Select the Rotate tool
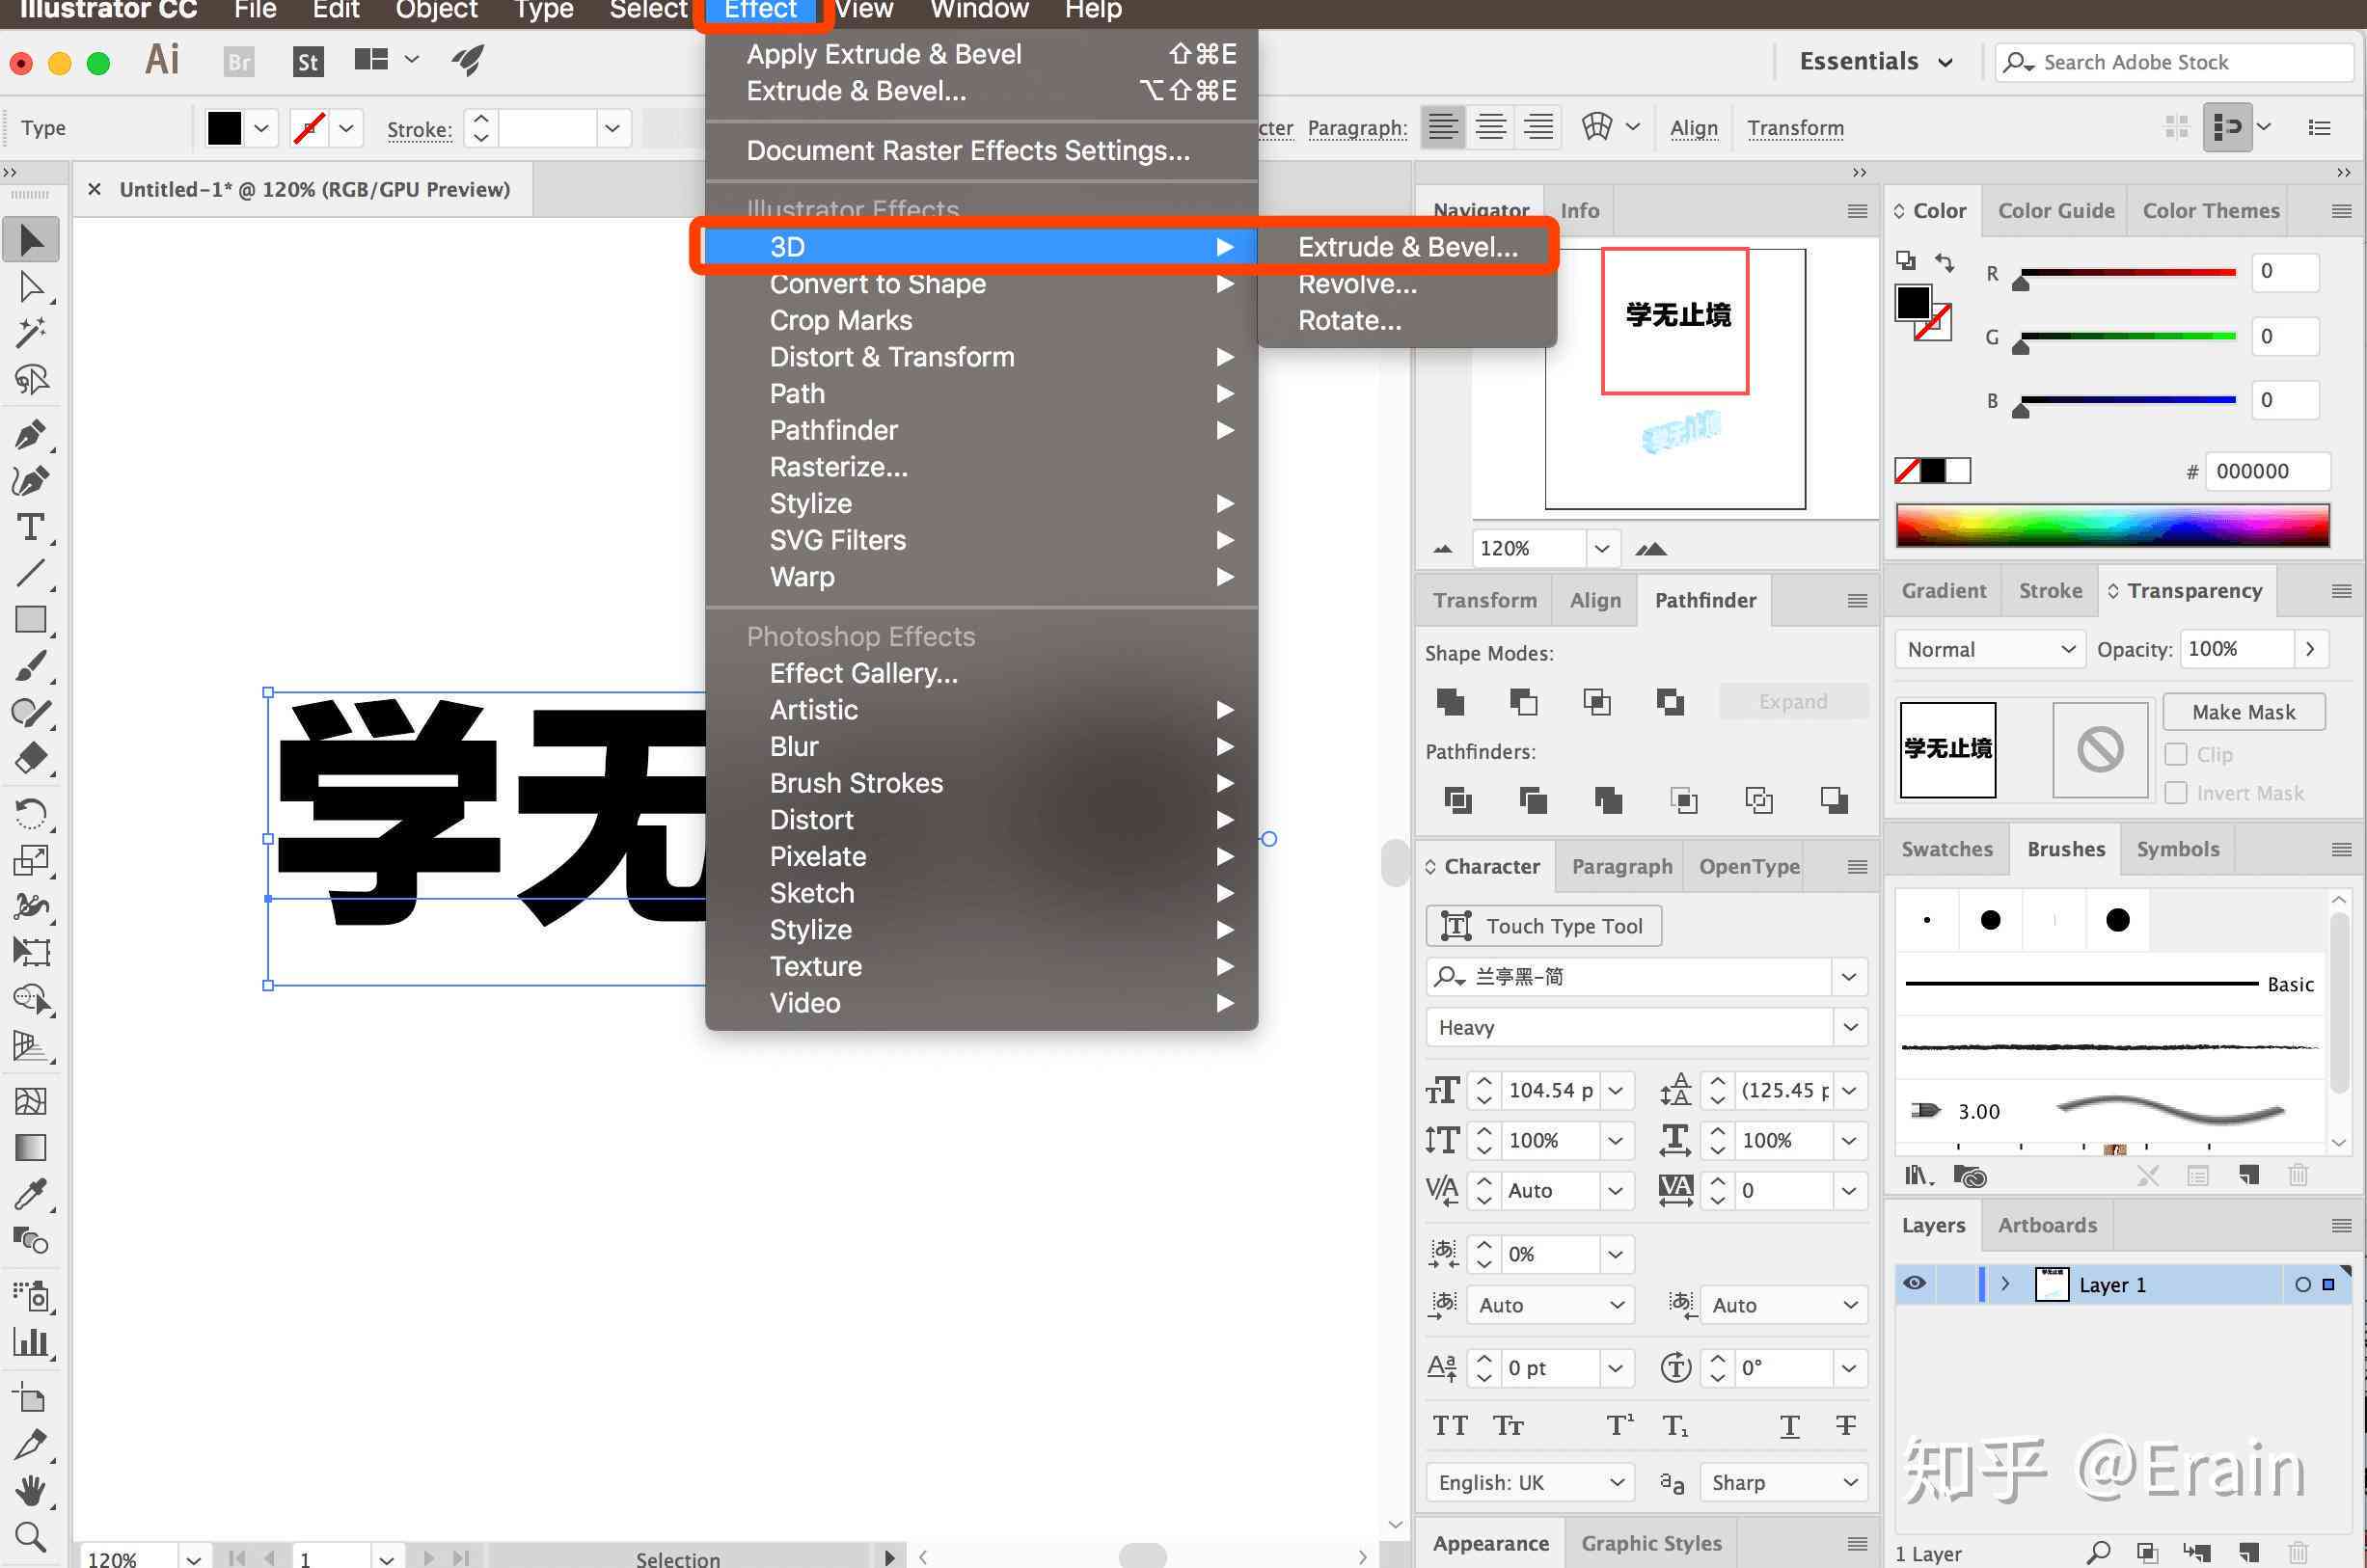Viewport: 2367px width, 1568px height. [x=31, y=813]
